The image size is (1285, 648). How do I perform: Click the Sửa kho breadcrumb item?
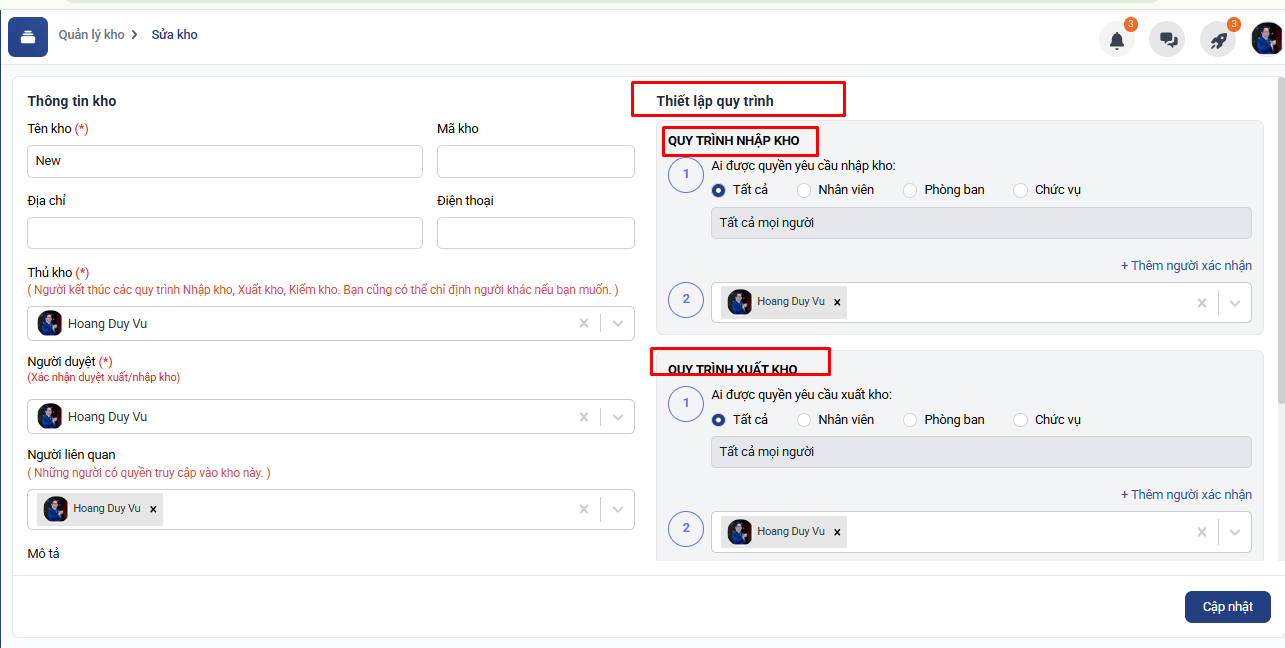pyautogui.click(x=175, y=35)
